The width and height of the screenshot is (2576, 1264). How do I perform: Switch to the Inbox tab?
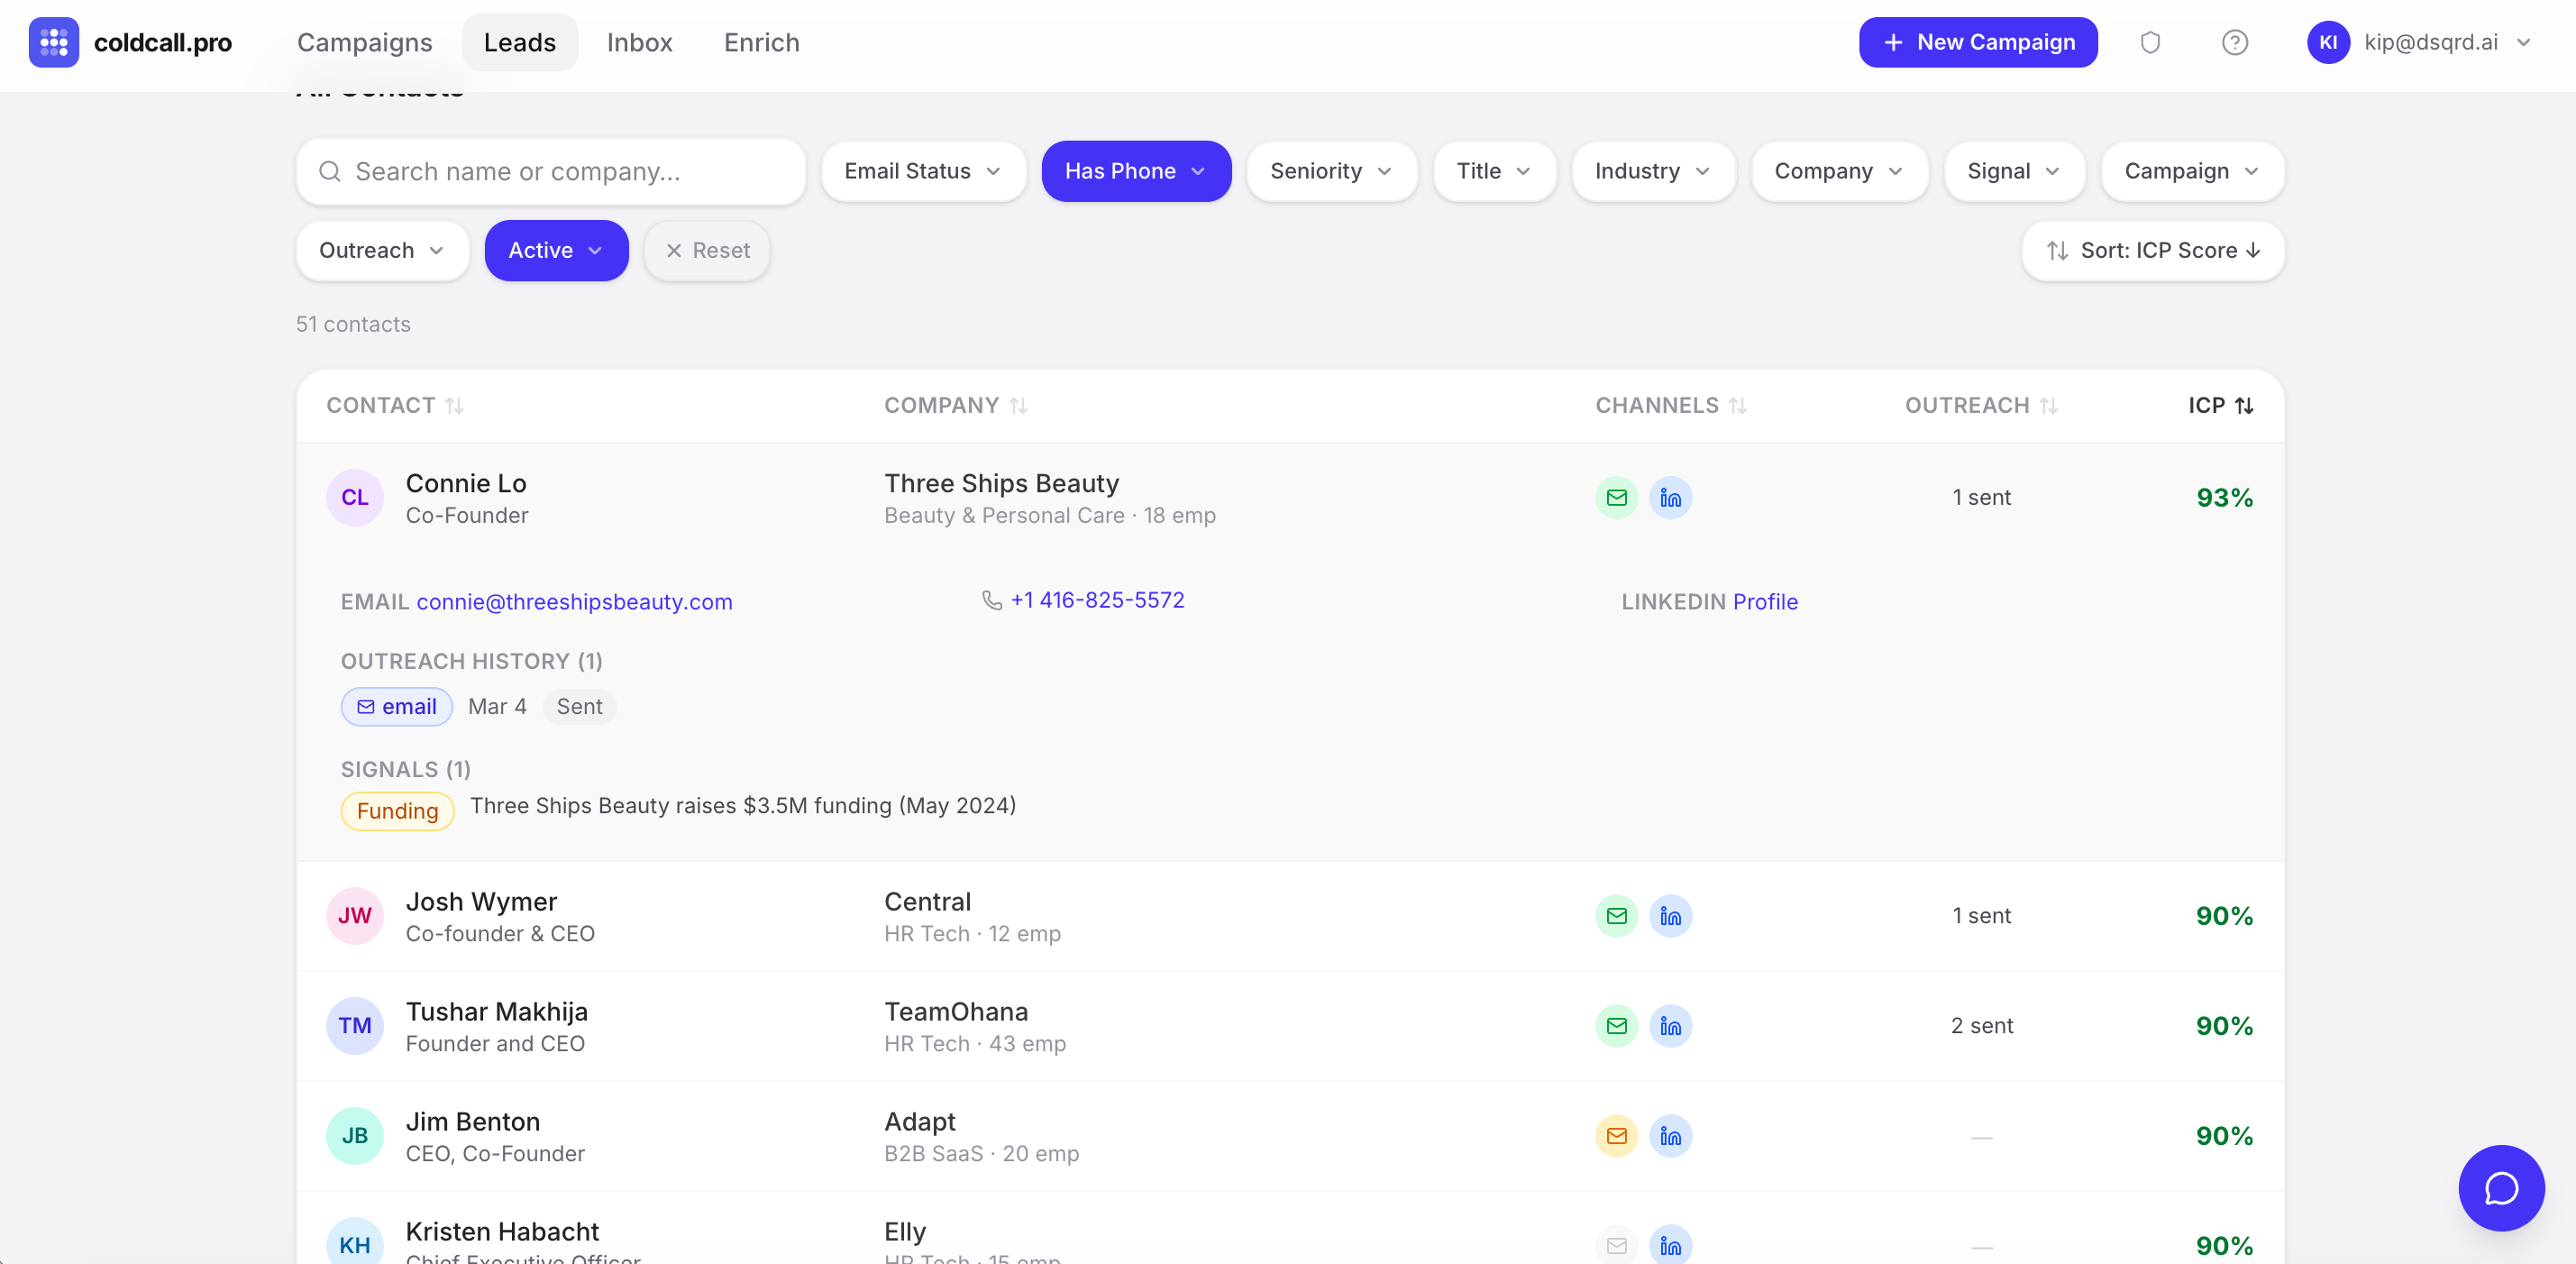pos(639,42)
